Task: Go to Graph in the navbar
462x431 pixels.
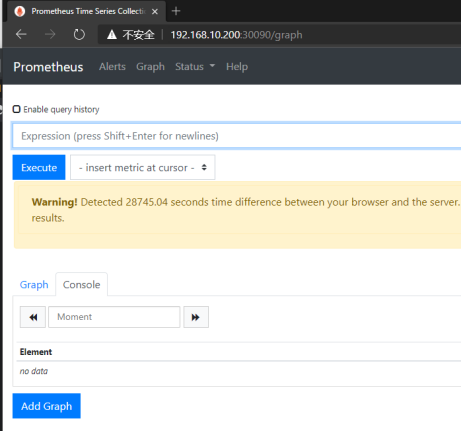Action: 150,67
